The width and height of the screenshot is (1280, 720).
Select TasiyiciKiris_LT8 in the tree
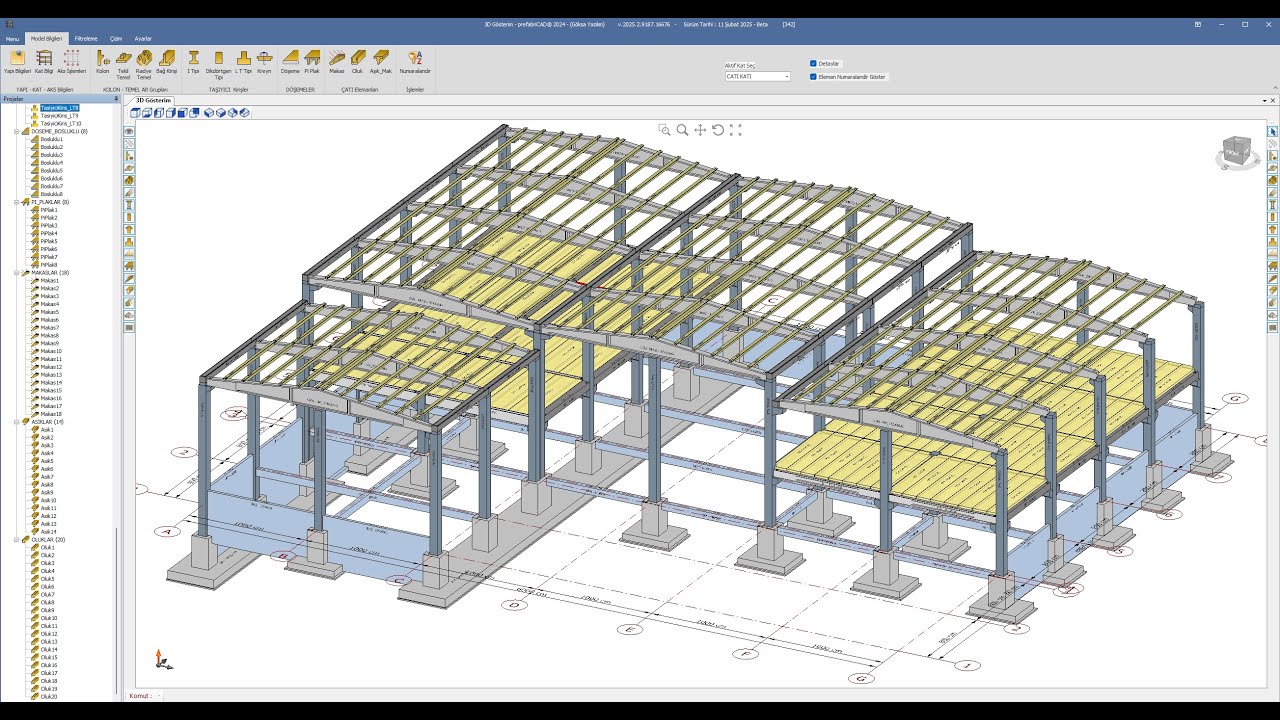(x=59, y=108)
